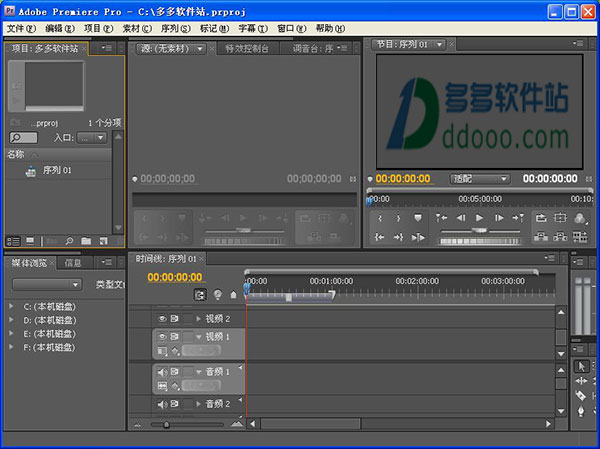This screenshot has width=600, height=449.
Task: Click Set In Point in program monitor
Action: point(380,218)
